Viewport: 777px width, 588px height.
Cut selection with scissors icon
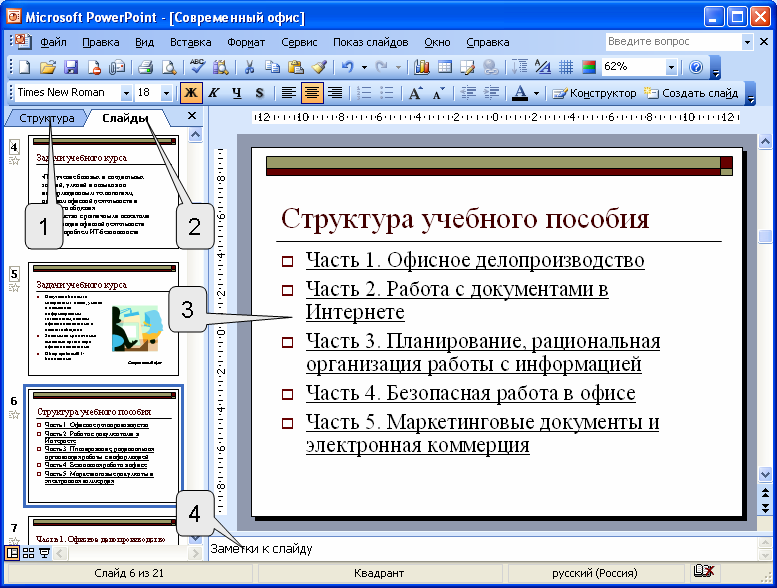(x=249, y=67)
